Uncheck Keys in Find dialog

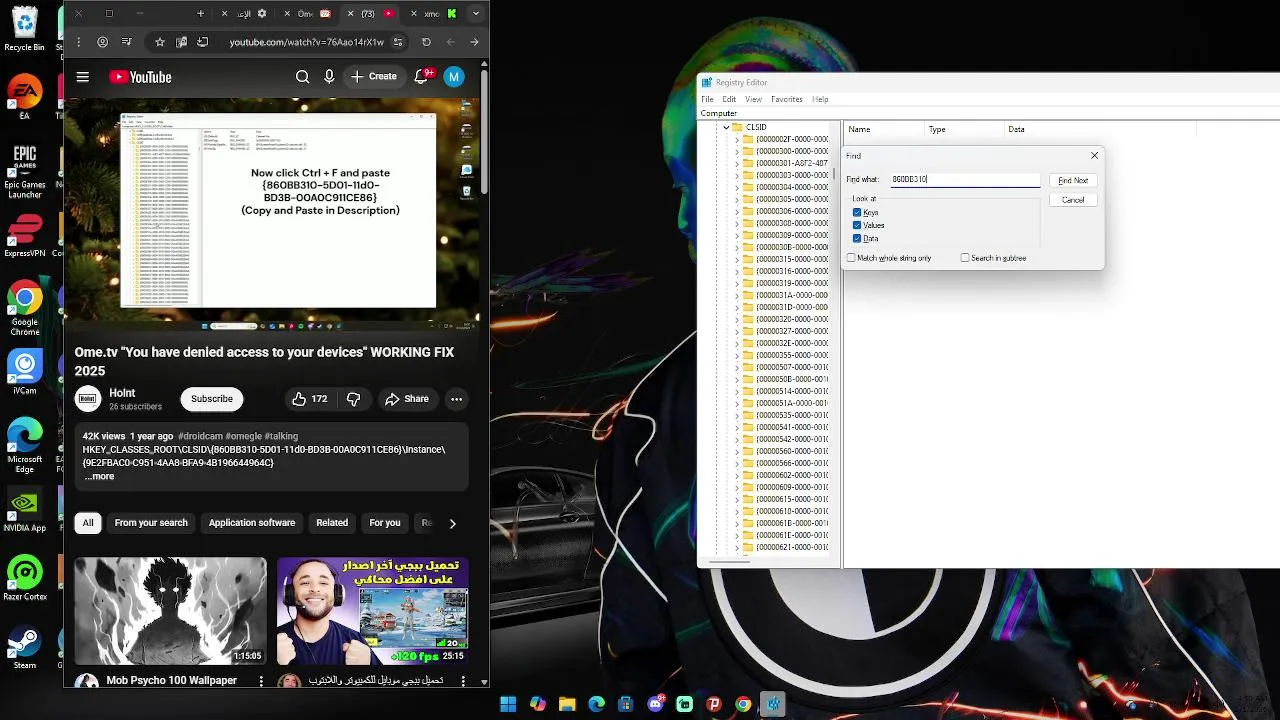click(x=857, y=212)
